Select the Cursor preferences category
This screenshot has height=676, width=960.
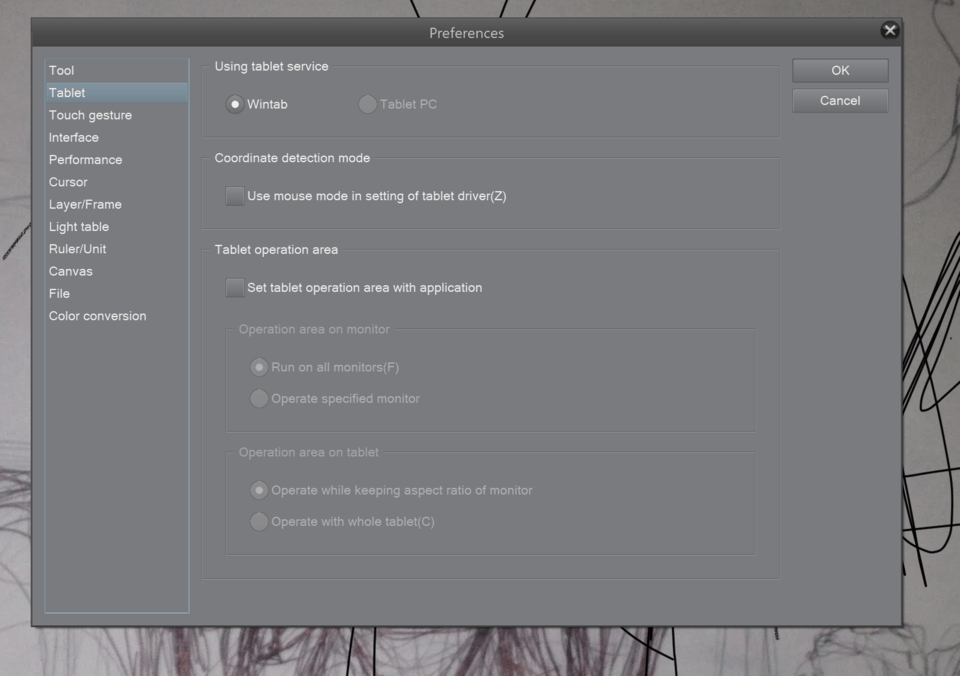[116, 182]
